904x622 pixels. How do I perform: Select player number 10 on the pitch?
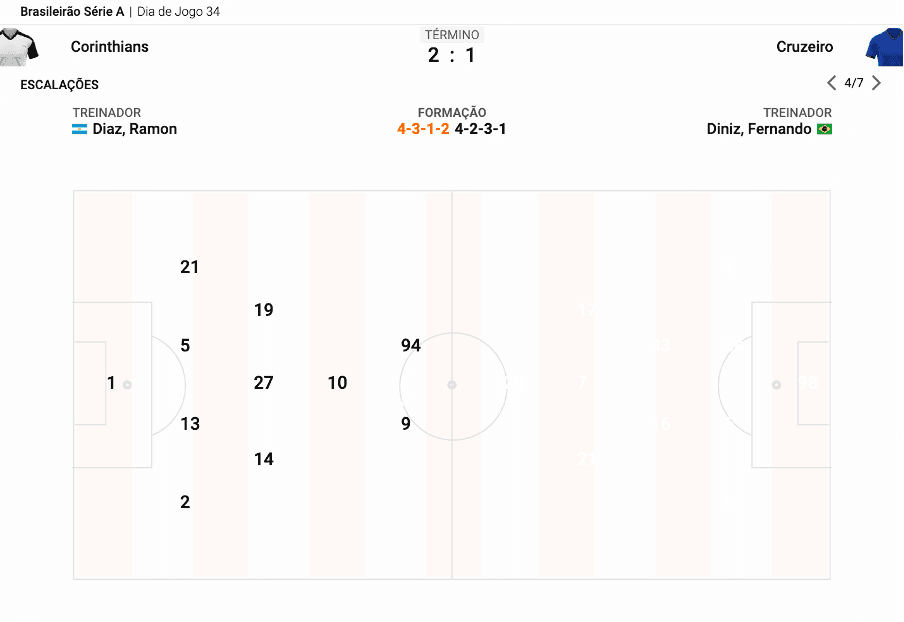(x=337, y=383)
